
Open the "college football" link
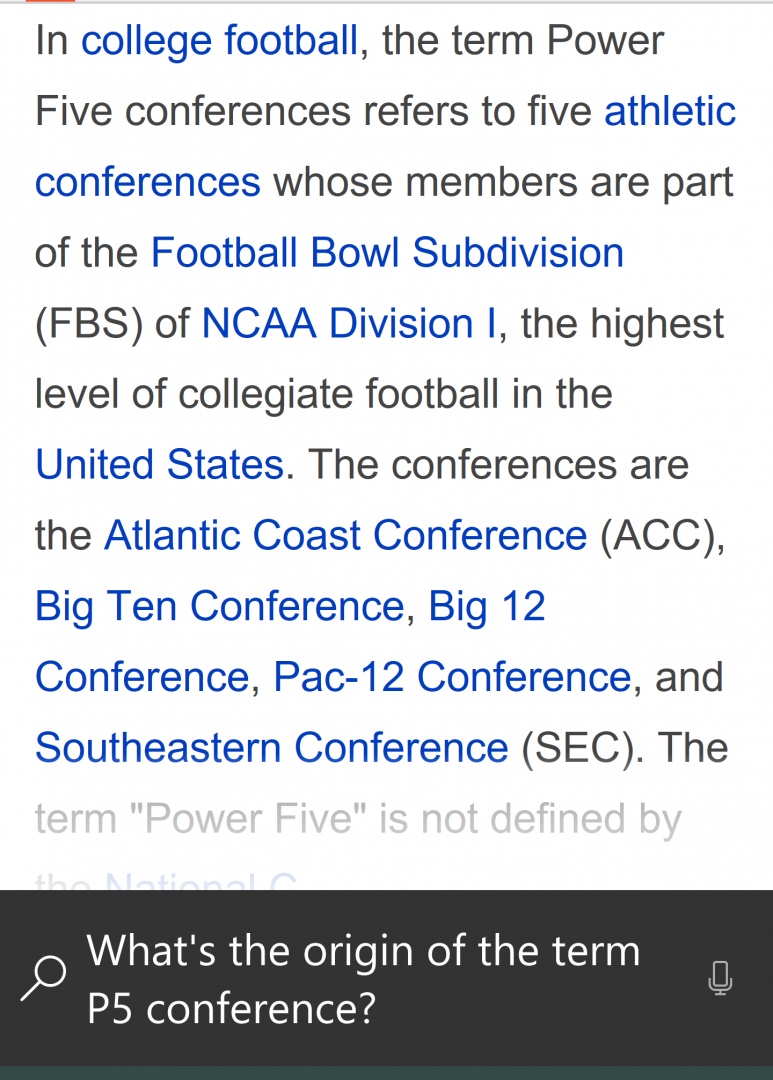point(219,41)
